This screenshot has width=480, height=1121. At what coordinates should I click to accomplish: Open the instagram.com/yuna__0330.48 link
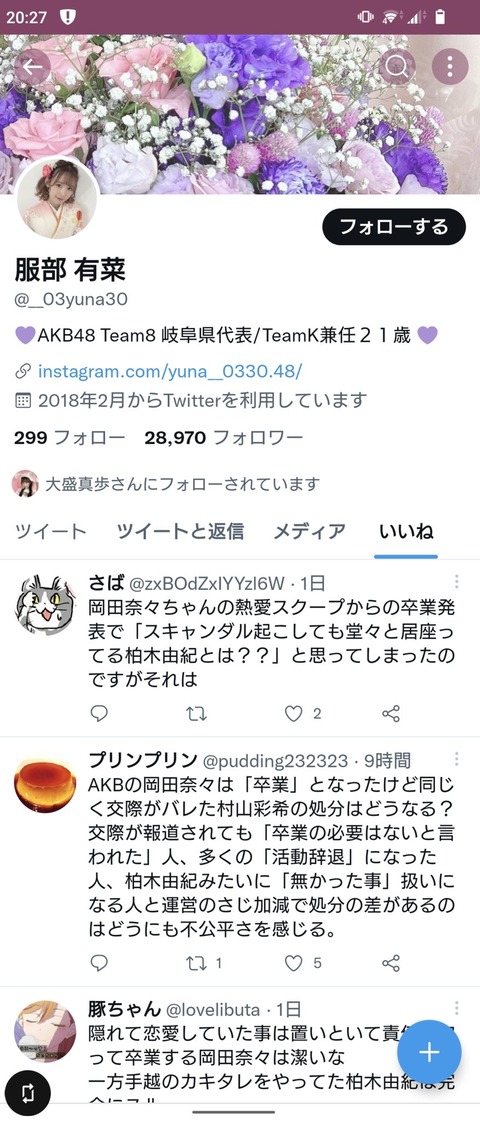[170, 371]
